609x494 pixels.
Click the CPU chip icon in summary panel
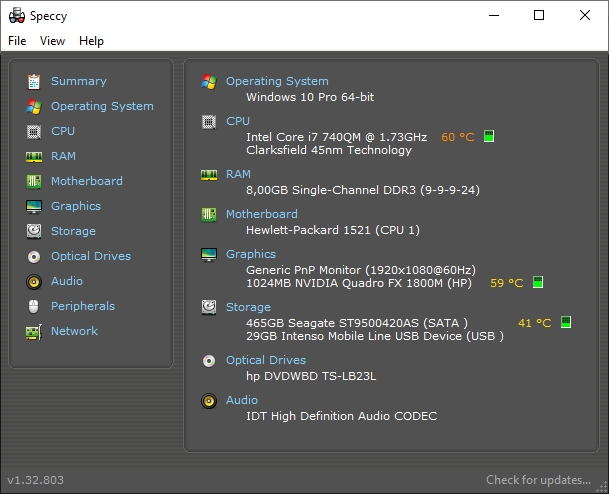click(209, 122)
